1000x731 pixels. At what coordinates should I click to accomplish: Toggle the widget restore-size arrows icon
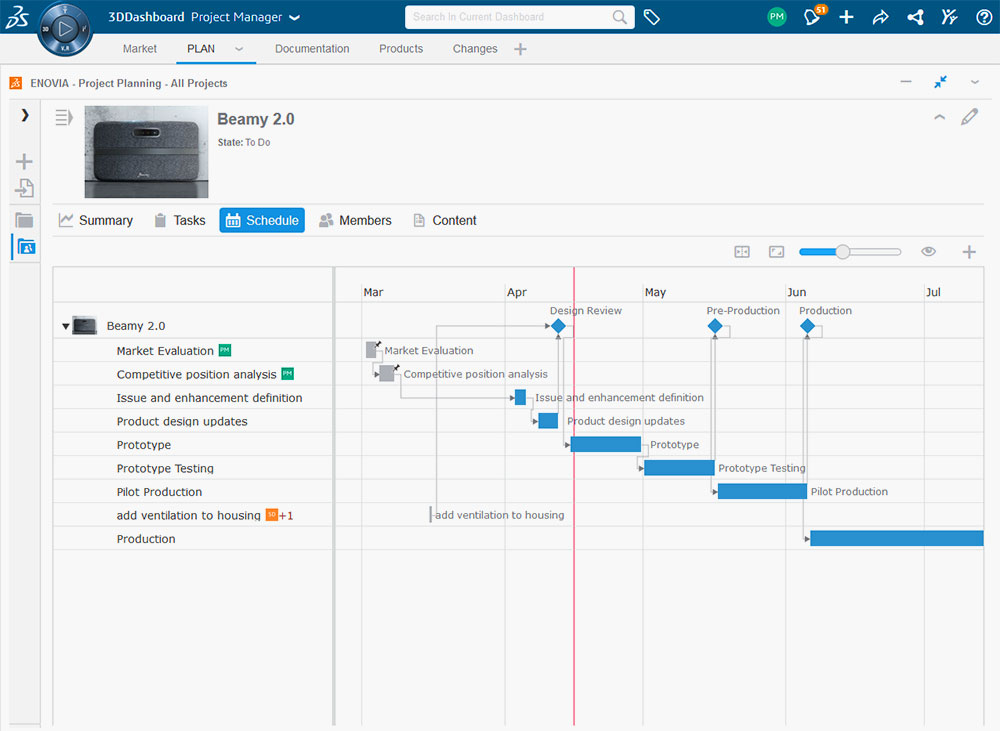coord(940,83)
